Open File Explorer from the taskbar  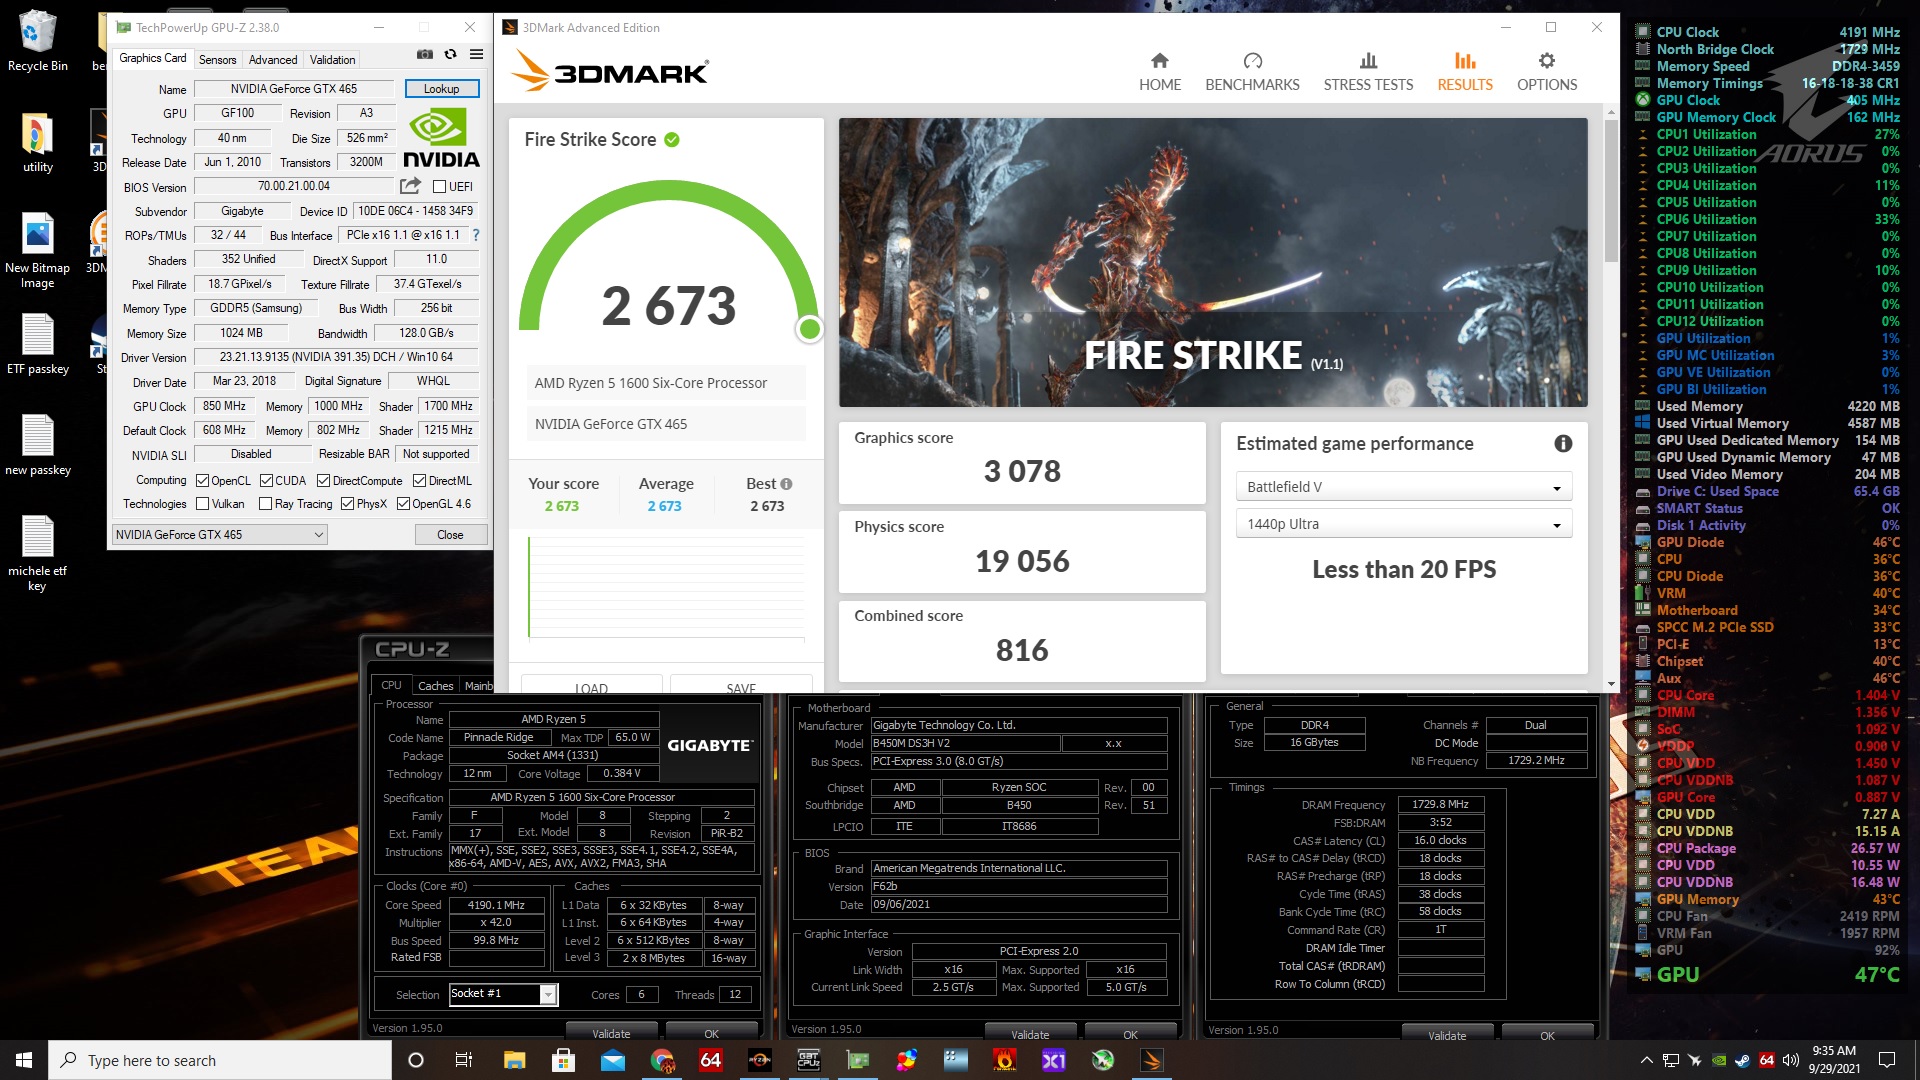point(514,1060)
